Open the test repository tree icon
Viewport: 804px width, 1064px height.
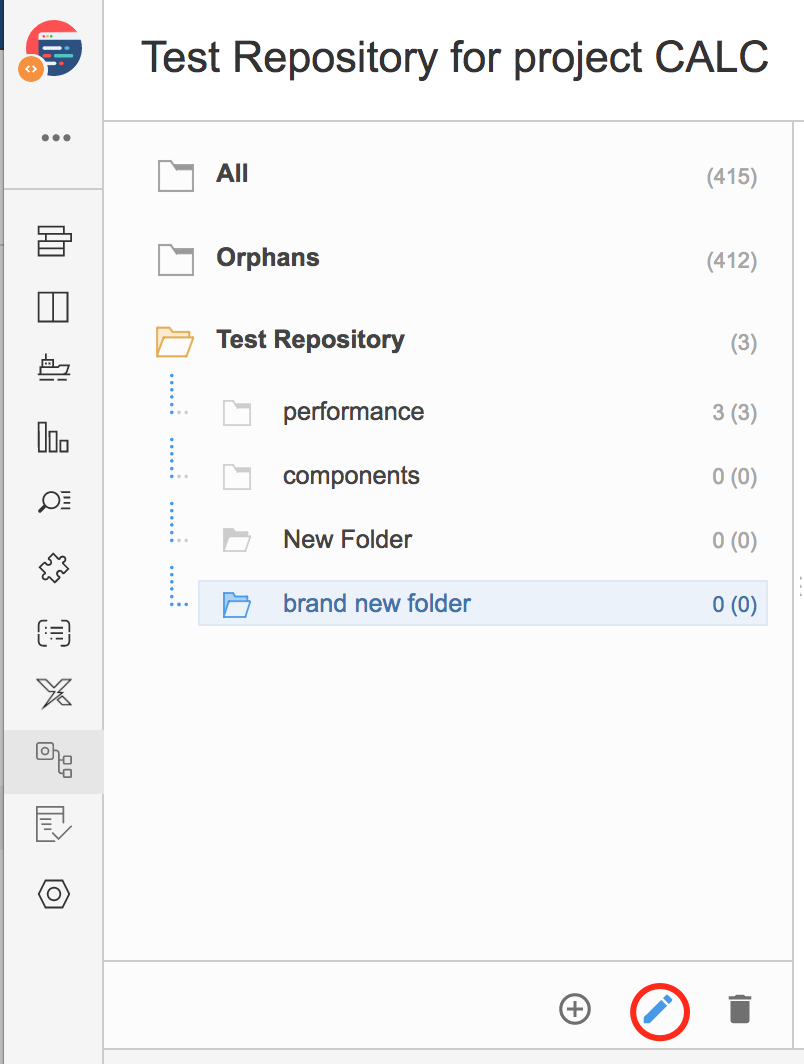coord(54,760)
